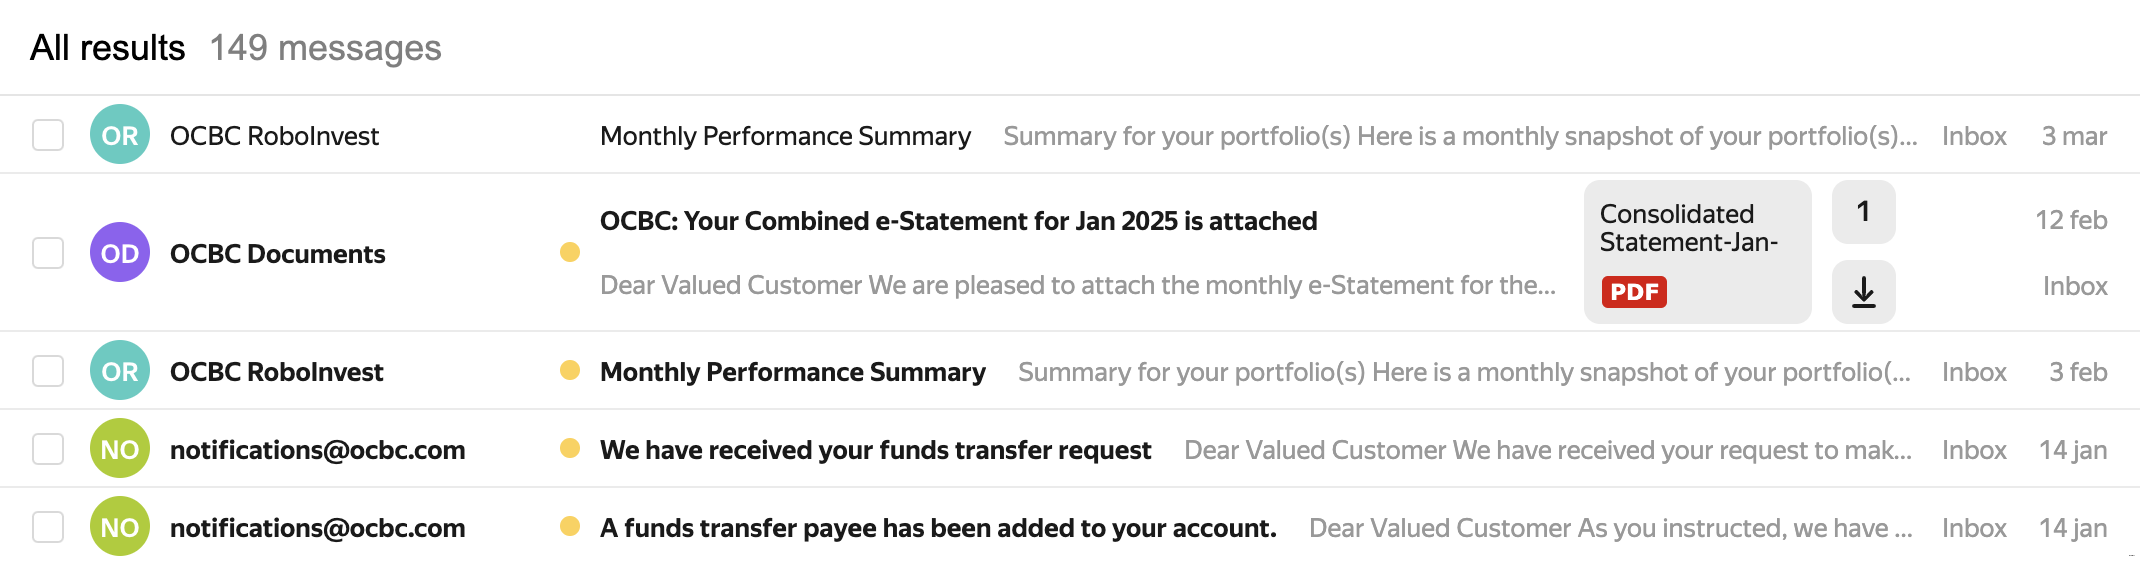Click the red PDF file type badge
This screenshot has width=2140, height=562.
(x=1634, y=292)
